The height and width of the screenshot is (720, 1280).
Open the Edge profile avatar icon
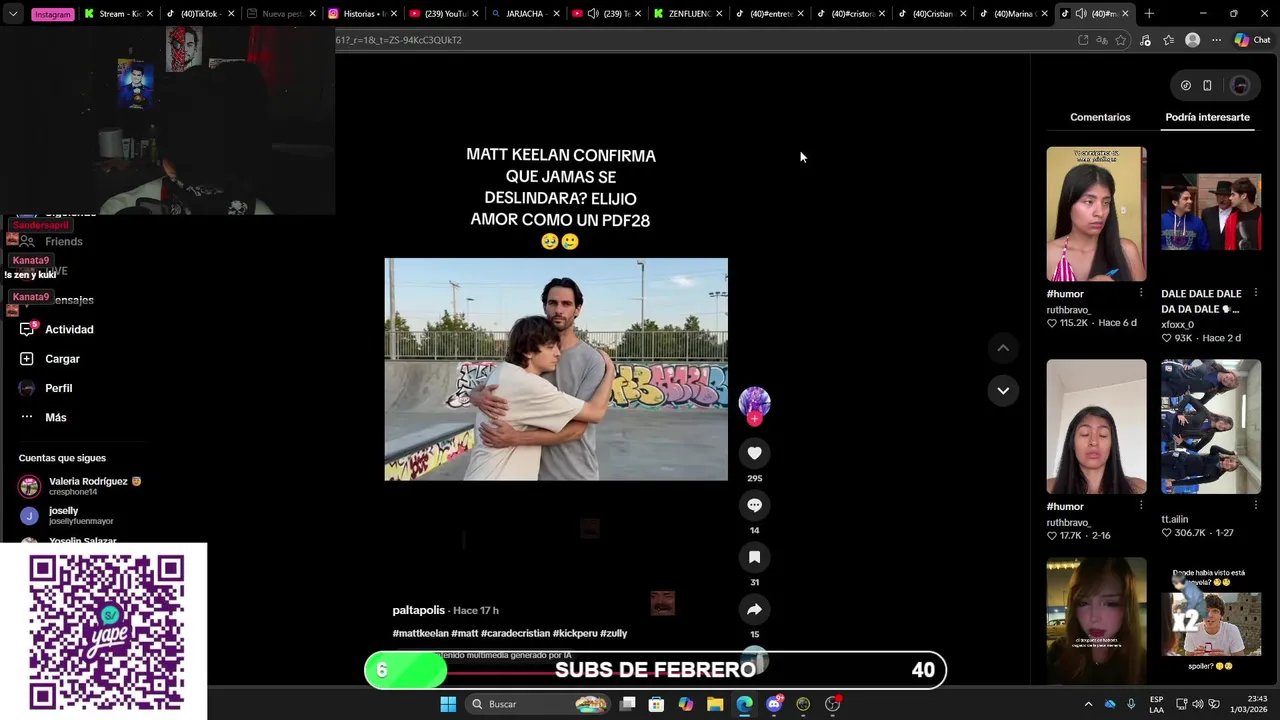1192,40
